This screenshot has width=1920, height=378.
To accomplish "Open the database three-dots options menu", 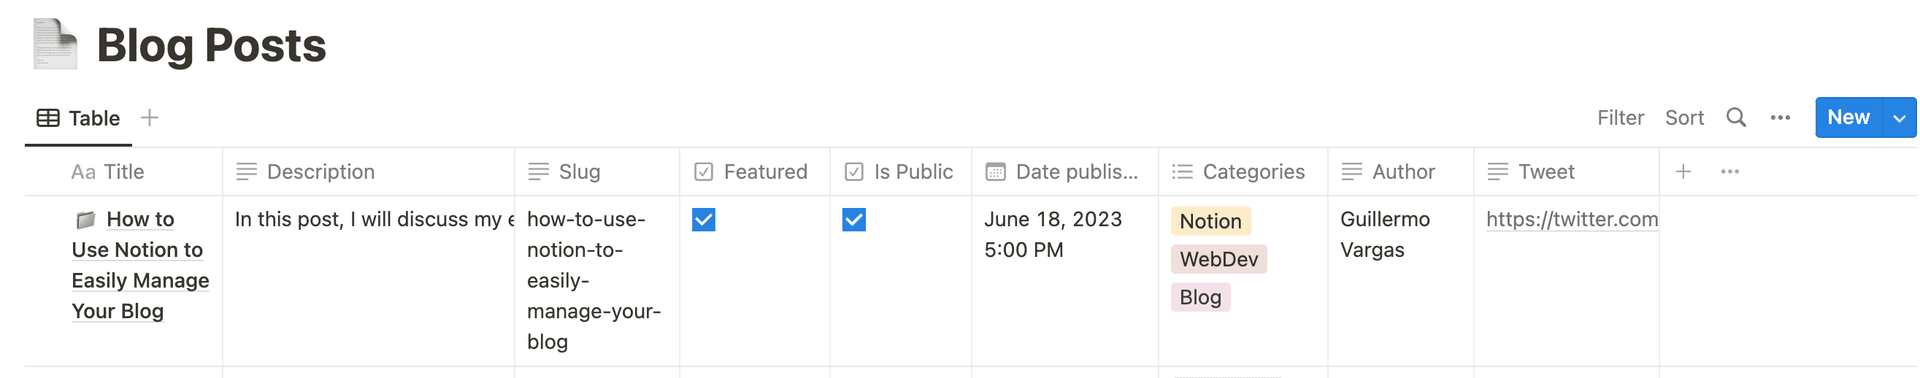I will [1780, 118].
